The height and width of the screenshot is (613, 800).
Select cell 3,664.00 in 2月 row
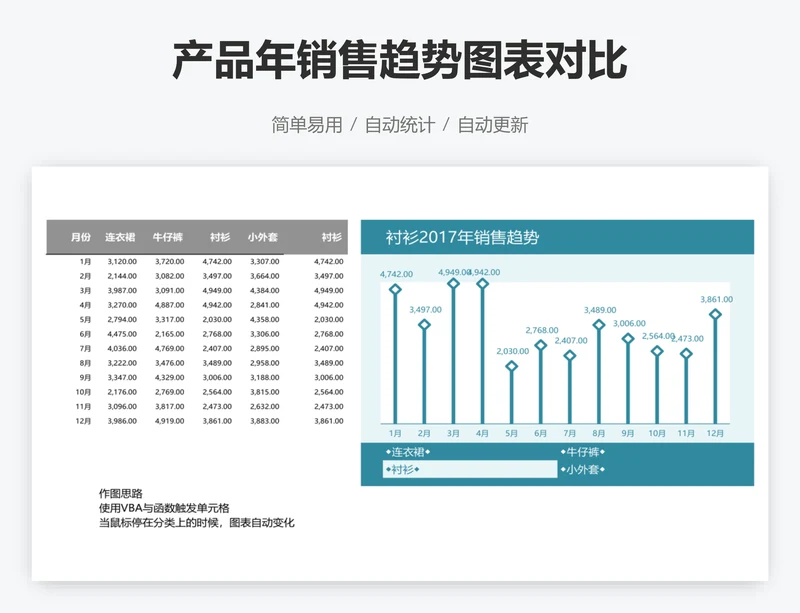264,276
